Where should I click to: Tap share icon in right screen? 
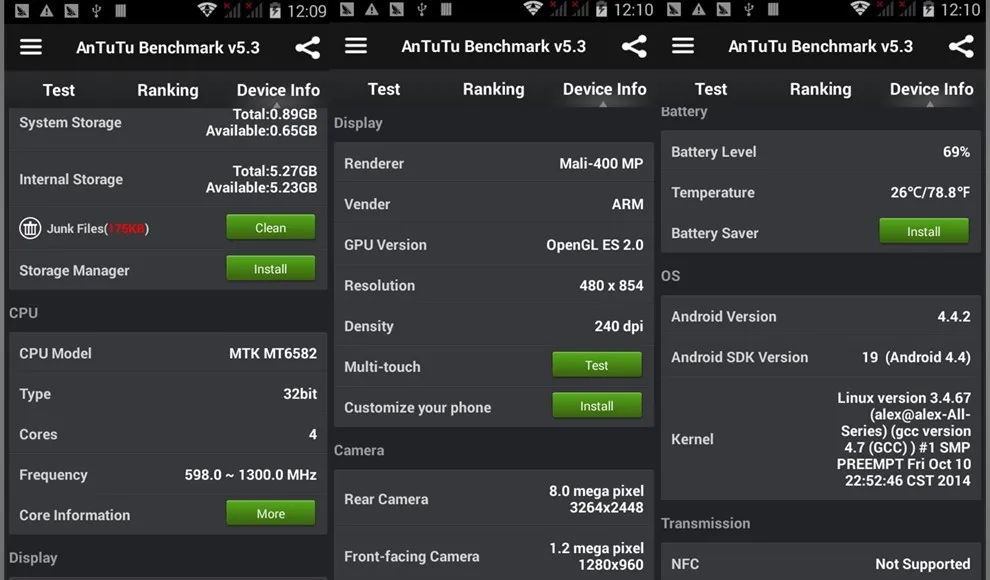click(x=961, y=47)
